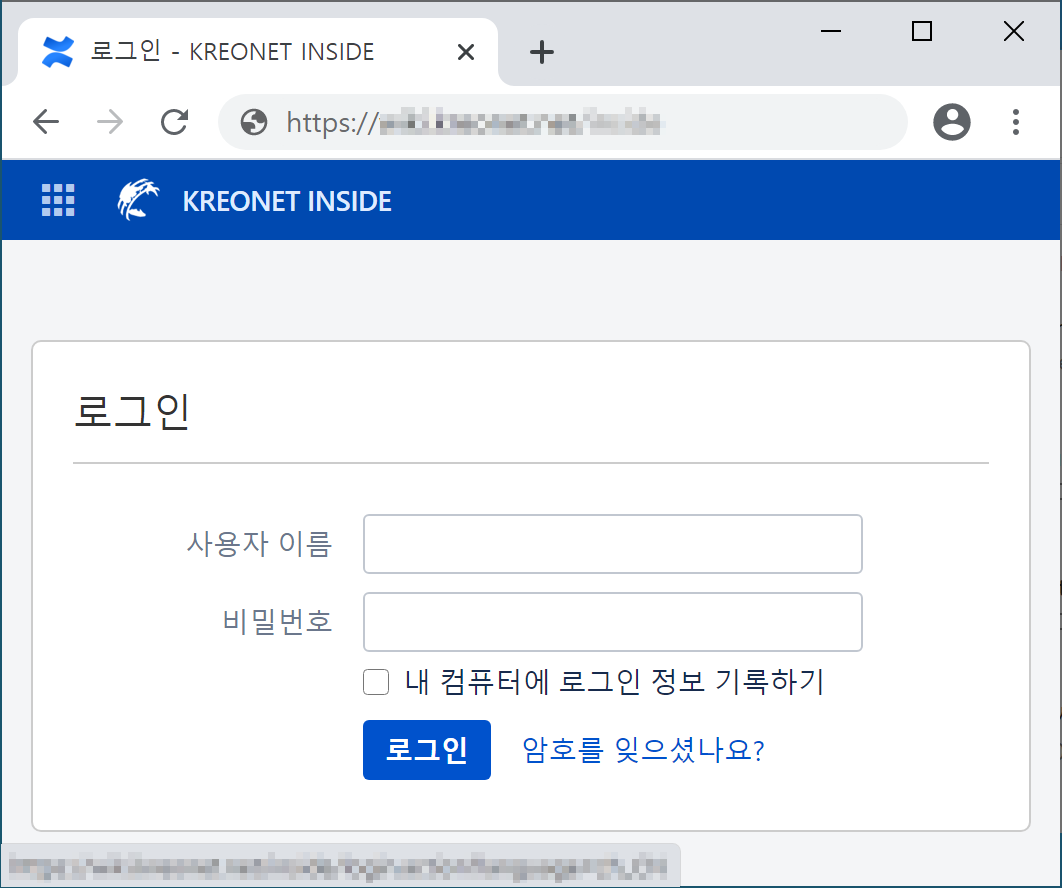Image resolution: width=1062 pixels, height=888 pixels.
Task: Click the browser forward arrow
Action: click(110, 122)
